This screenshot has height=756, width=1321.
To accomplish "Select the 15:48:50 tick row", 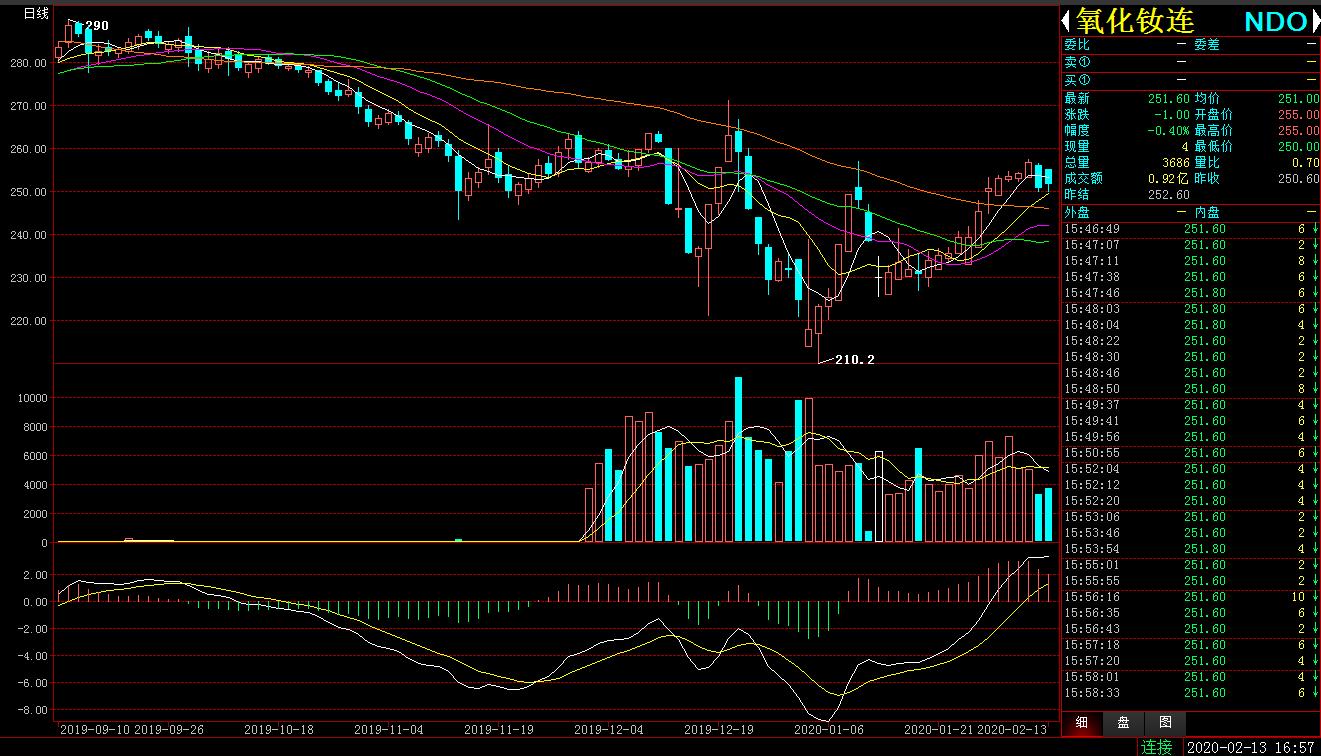I will [x=1190, y=389].
